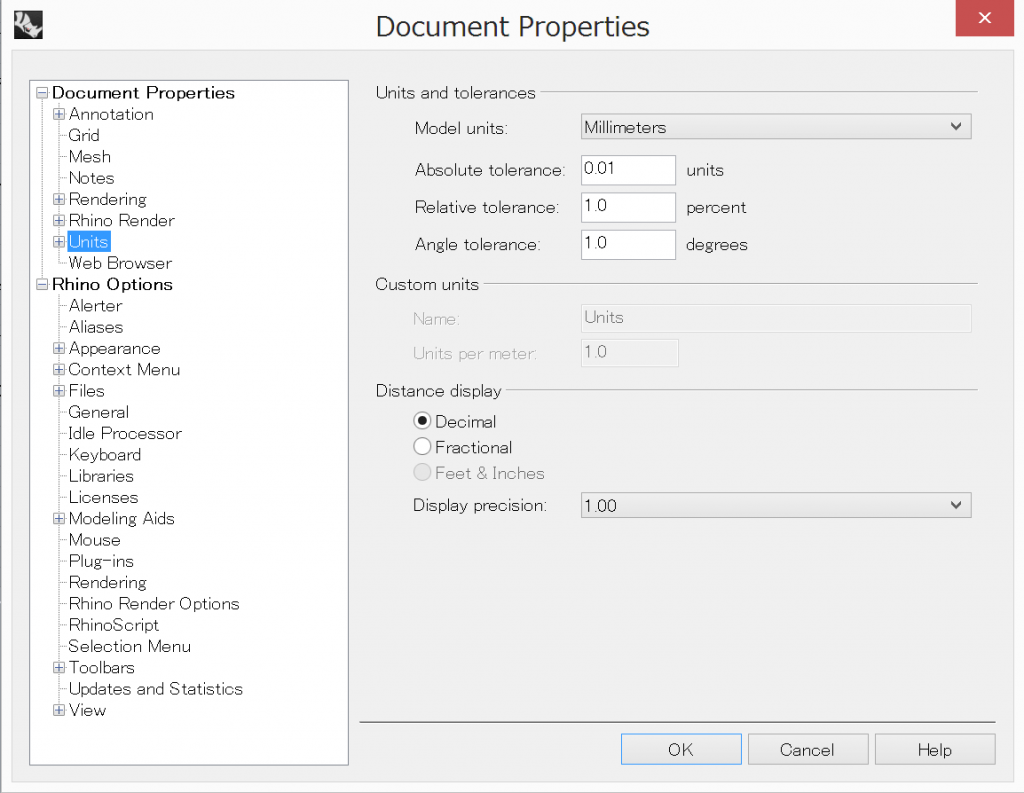Viewport: 1024px width, 793px height.
Task: Open the Updates and Statistics page
Action: (155, 689)
